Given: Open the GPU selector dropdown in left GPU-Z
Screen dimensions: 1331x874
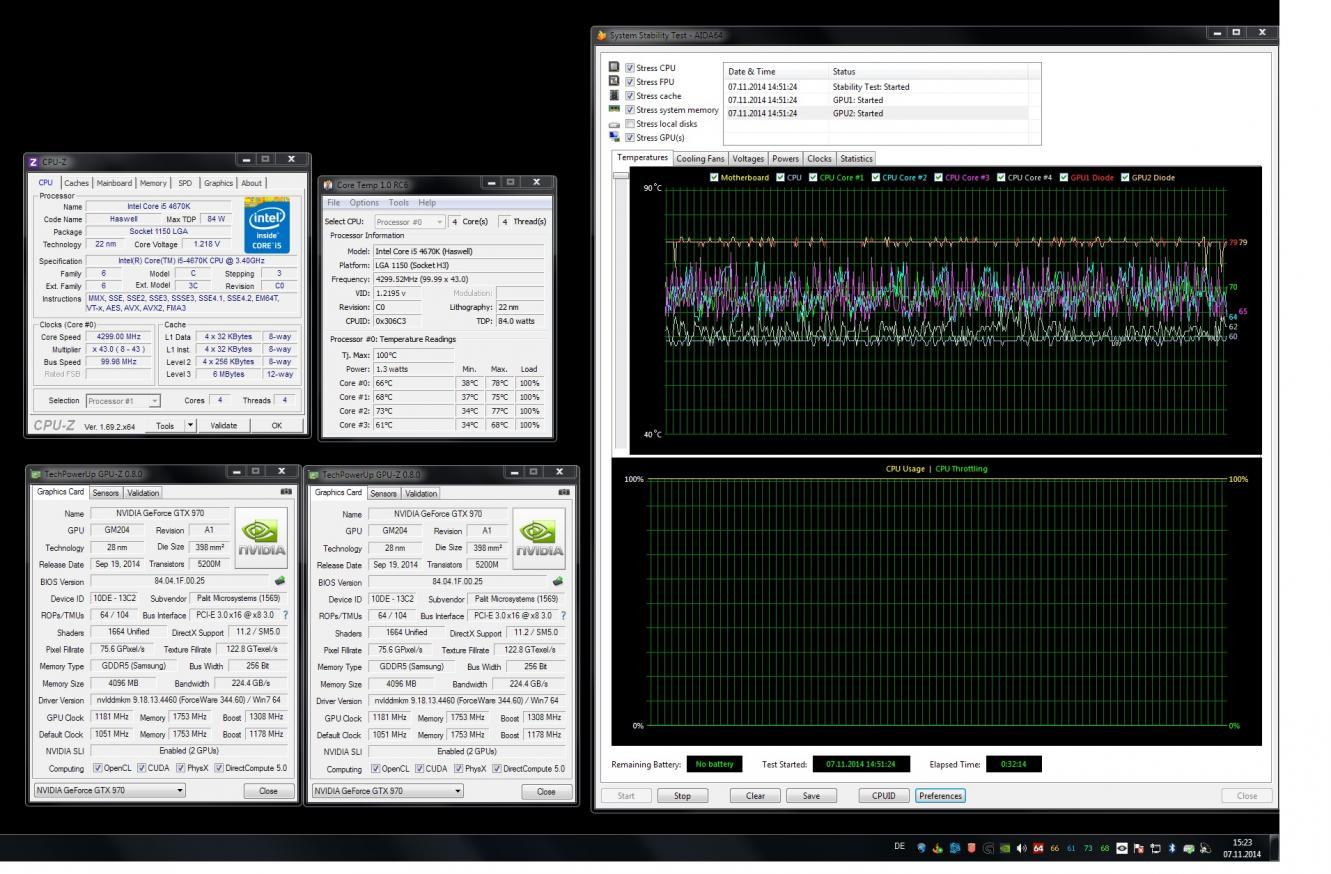Looking at the screenshot, I should point(180,790).
